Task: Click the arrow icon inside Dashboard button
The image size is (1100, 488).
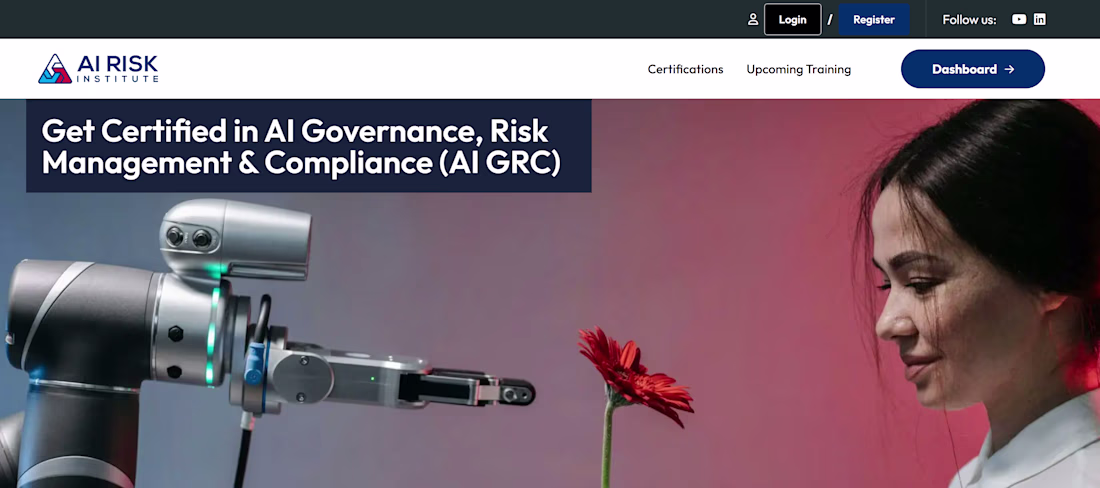Action: [x=1010, y=69]
